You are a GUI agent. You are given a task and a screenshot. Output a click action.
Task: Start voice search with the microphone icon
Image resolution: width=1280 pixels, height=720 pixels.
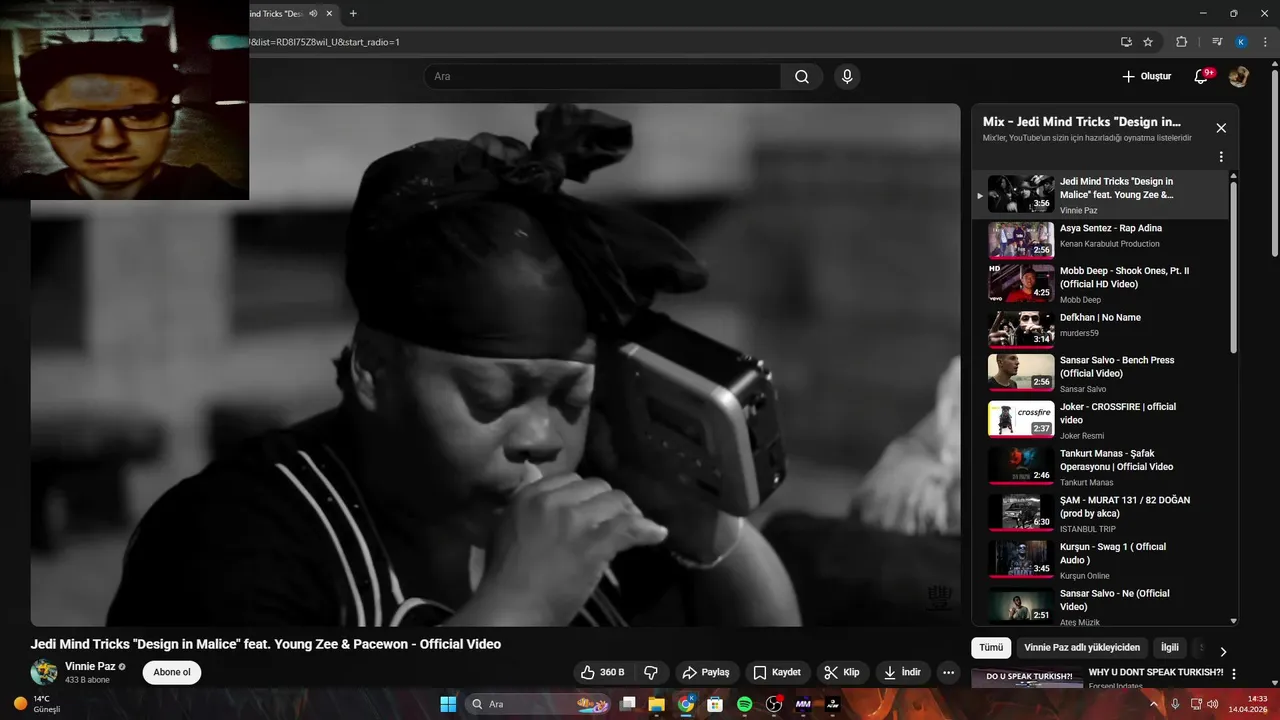tap(847, 77)
